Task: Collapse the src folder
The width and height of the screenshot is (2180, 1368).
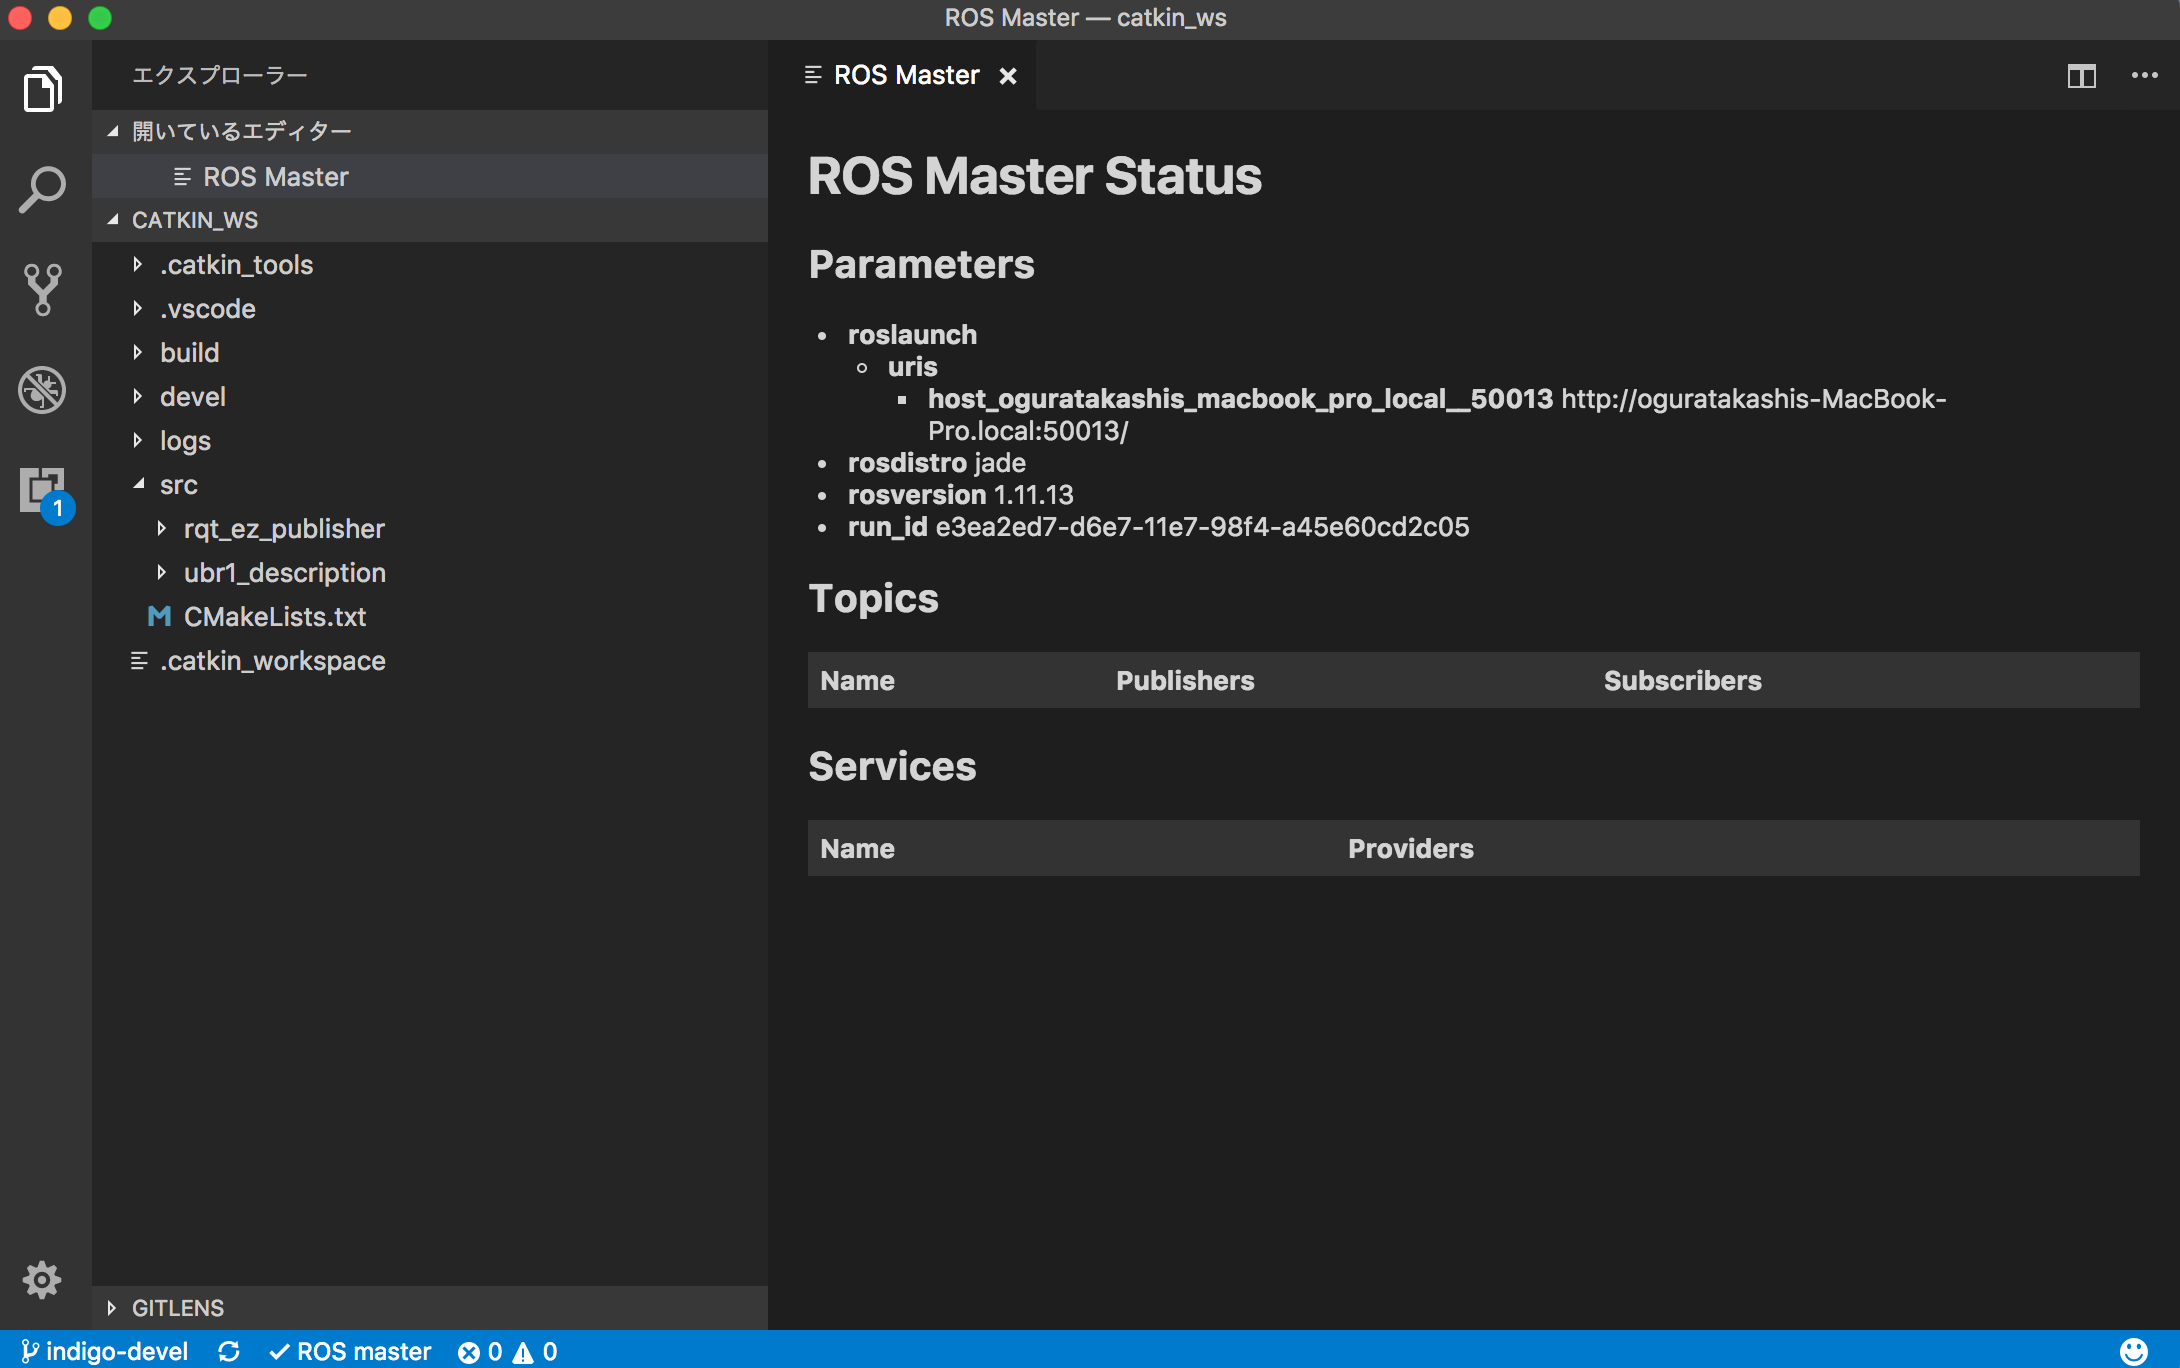Action: [x=430, y=484]
